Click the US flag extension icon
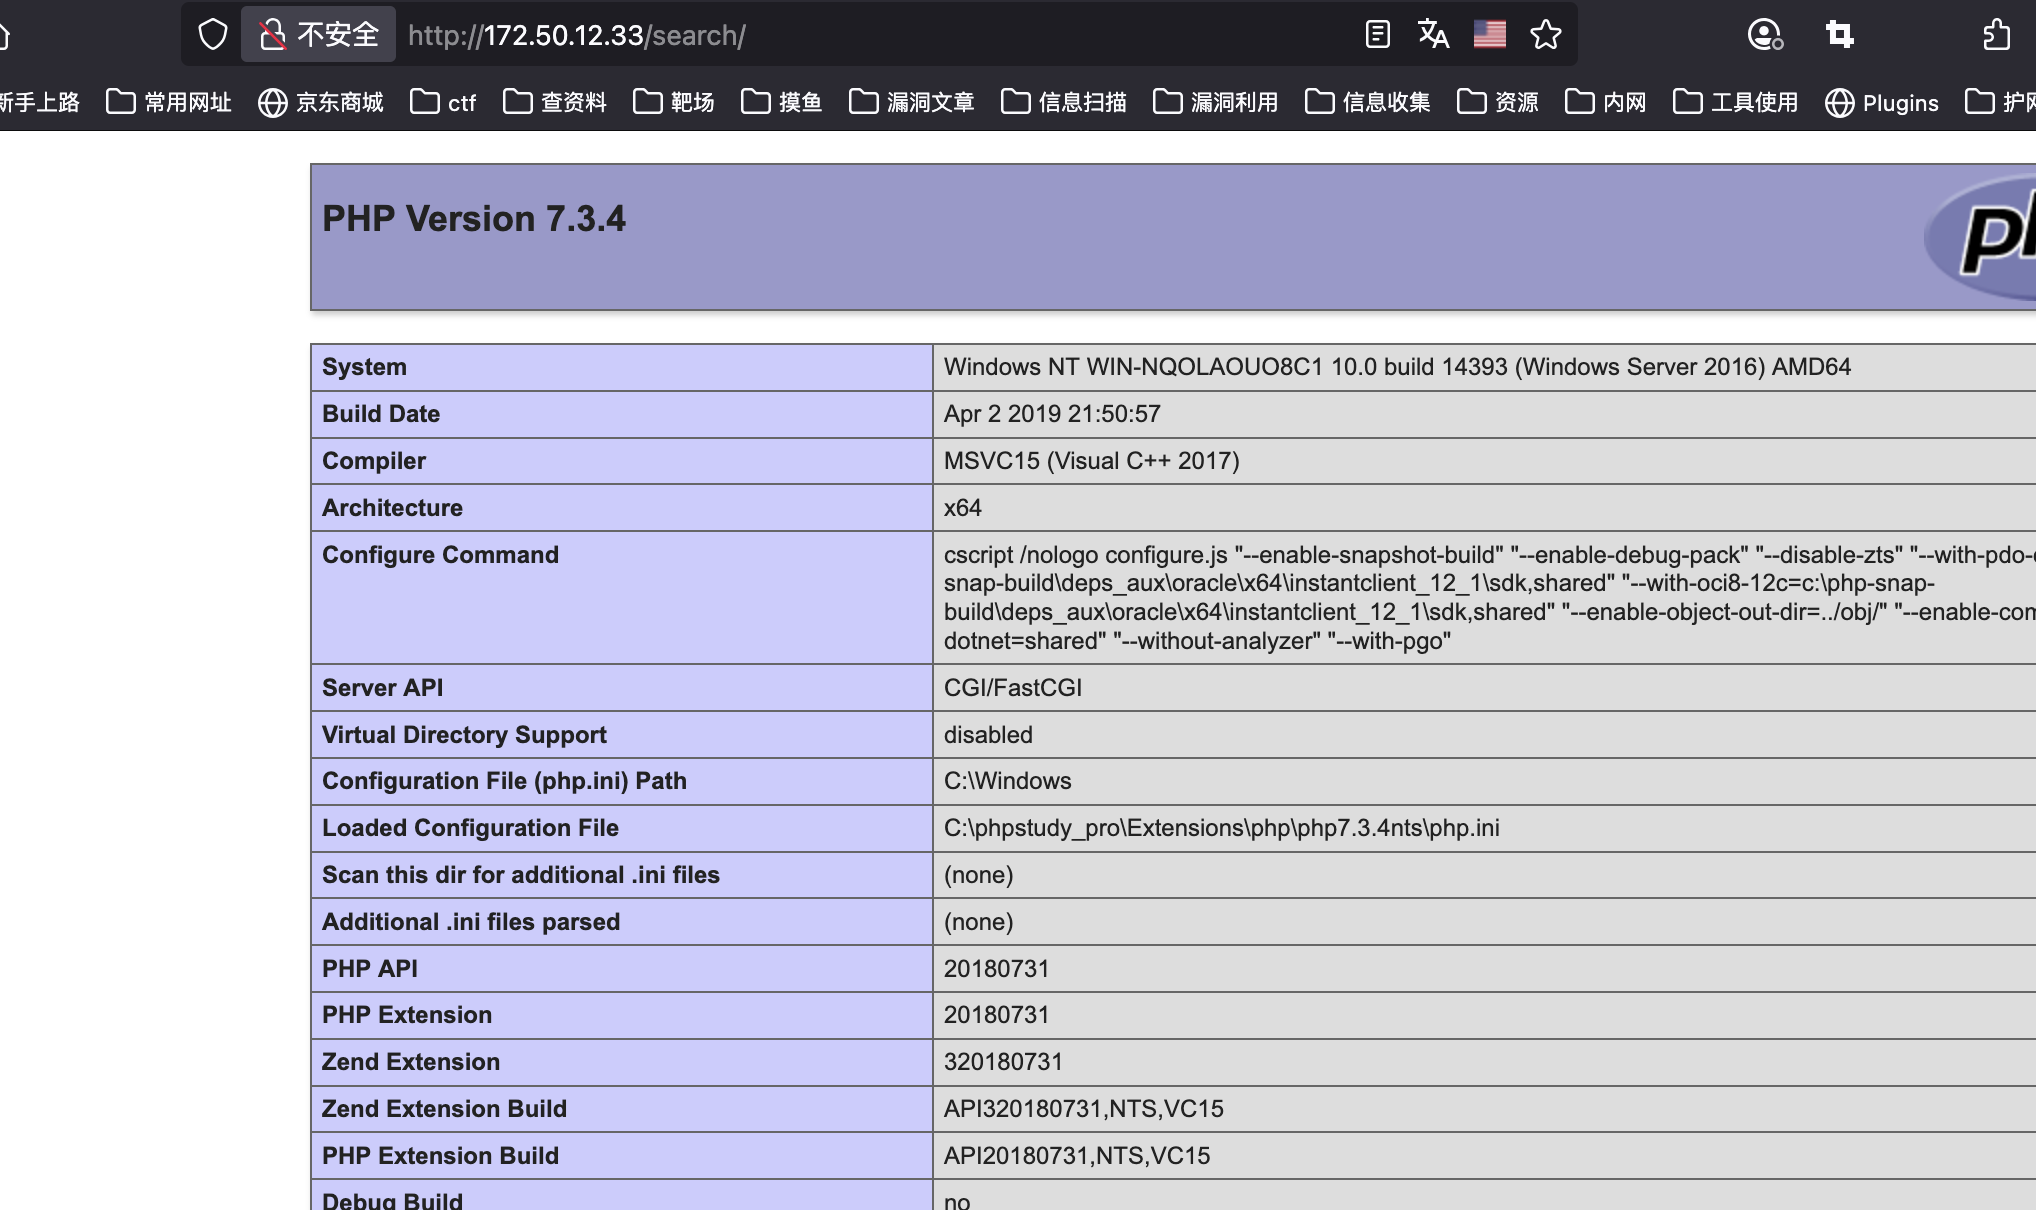 (1489, 35)
